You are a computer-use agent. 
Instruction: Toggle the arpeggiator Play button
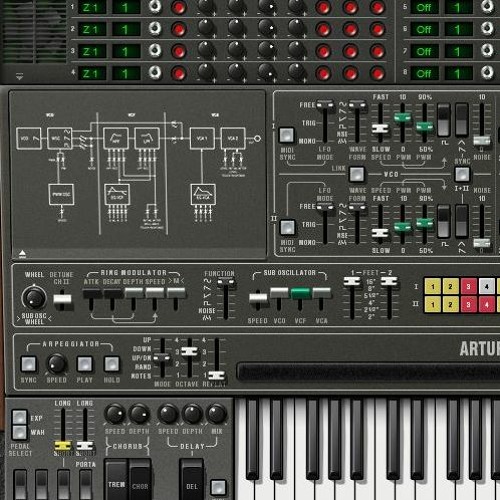(x=84, y=364)
